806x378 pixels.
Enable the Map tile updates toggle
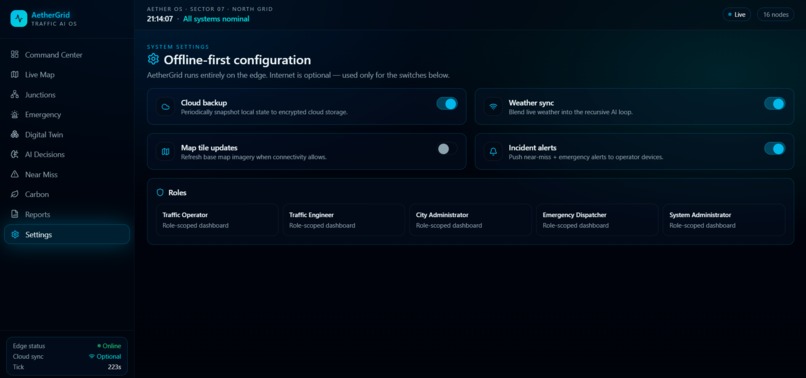point(447,149)
